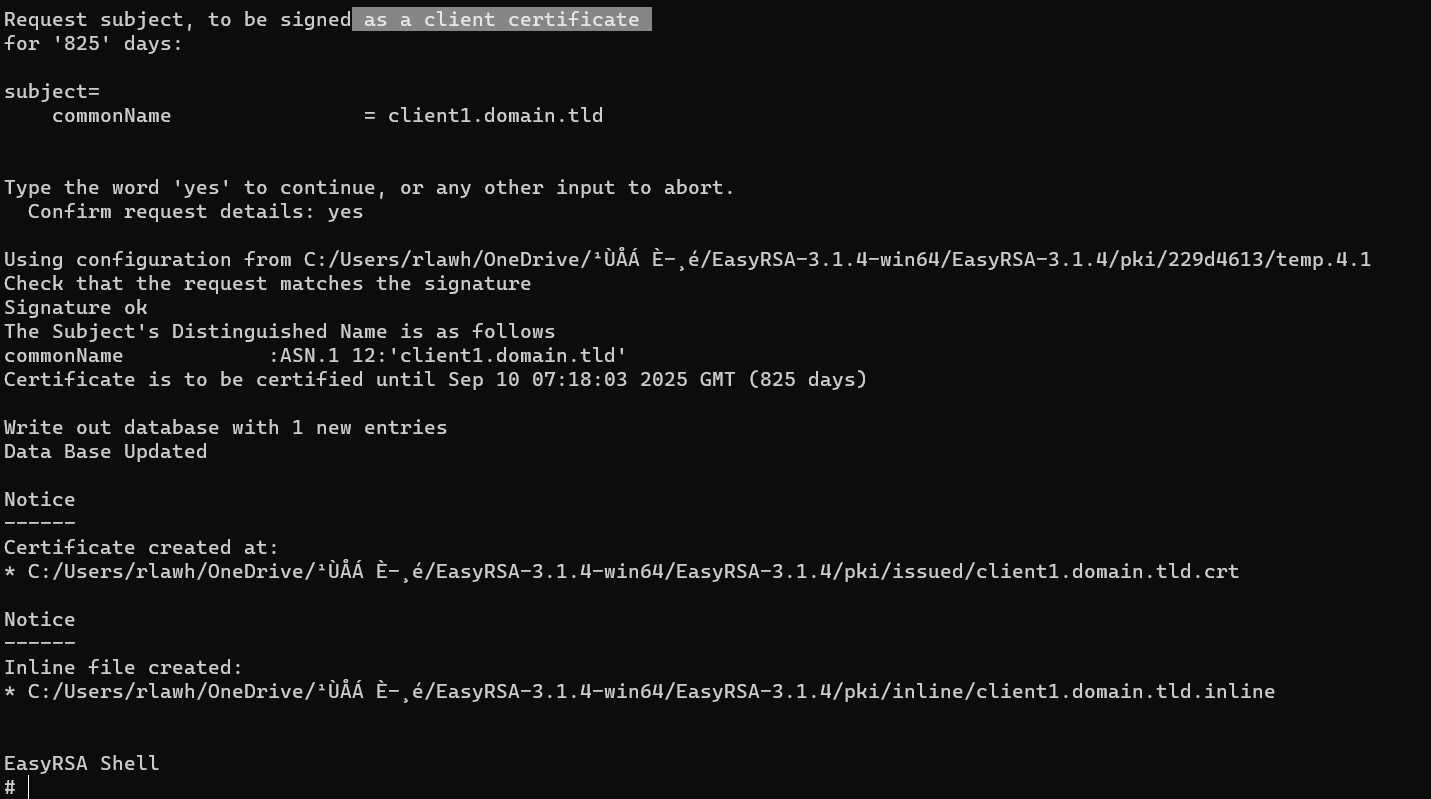The width and height of the screenshot is (1431, 799).
Task: Click 'Write out database with 1 new entries'
Action: (x=225, y=428)
